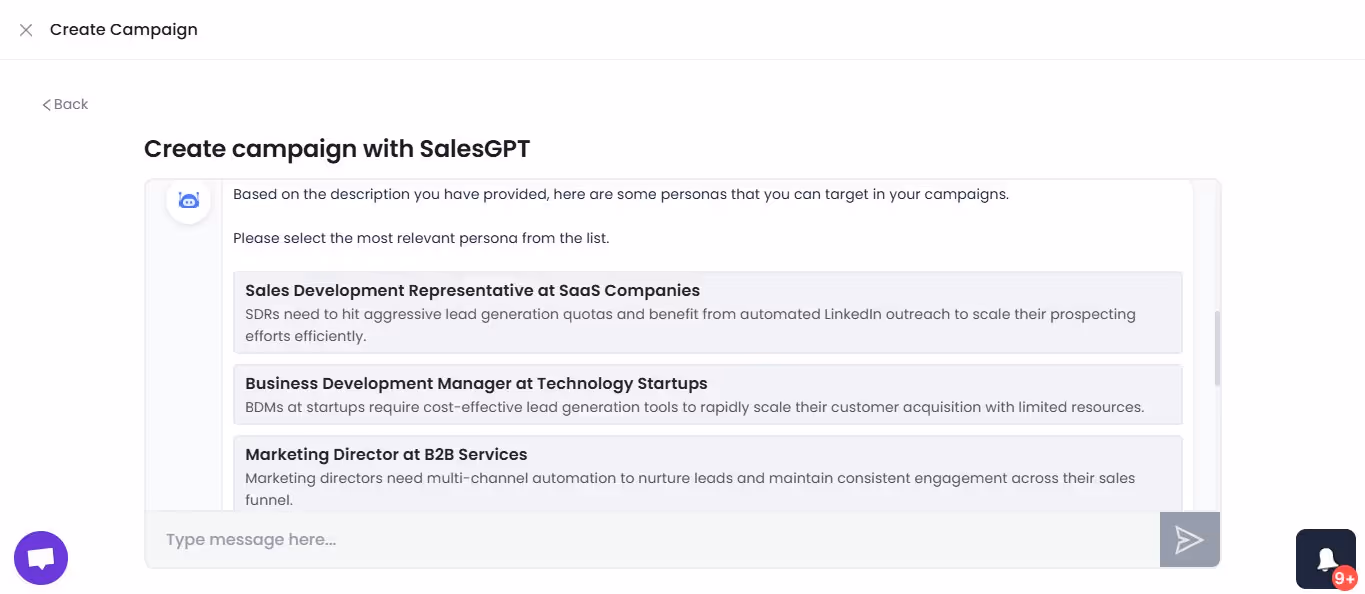
Task: Pick the Marketing Director at B2B Services persona
Action: 708,472
